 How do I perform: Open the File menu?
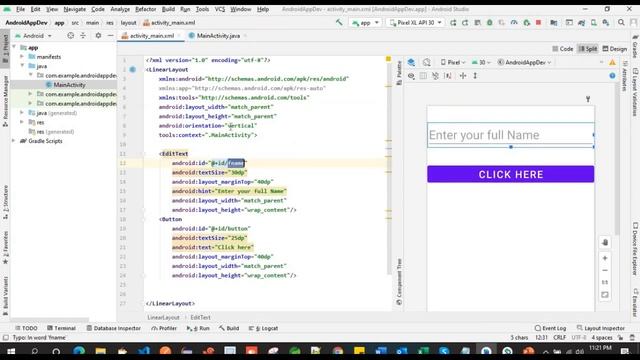point(20,9)
